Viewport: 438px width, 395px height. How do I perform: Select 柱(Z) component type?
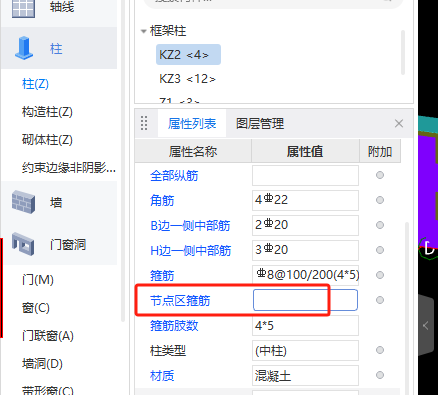35,83
